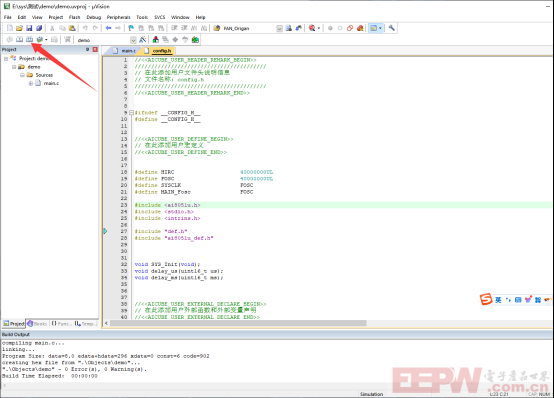Open the Peripherals menu
The width and height of the screenshot is (554, 398).
pos(118,17)
